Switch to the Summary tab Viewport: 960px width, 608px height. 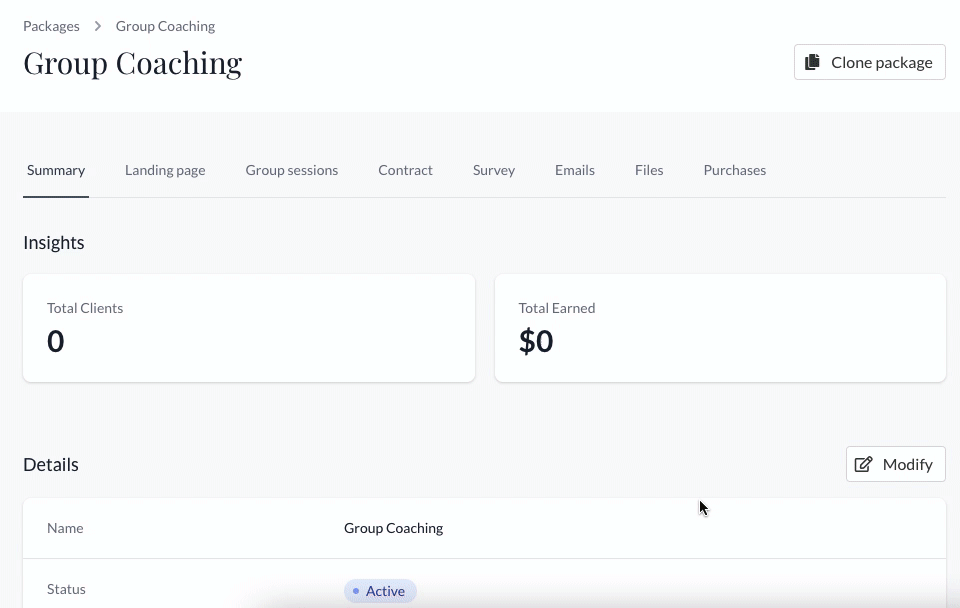click(56, 170)
